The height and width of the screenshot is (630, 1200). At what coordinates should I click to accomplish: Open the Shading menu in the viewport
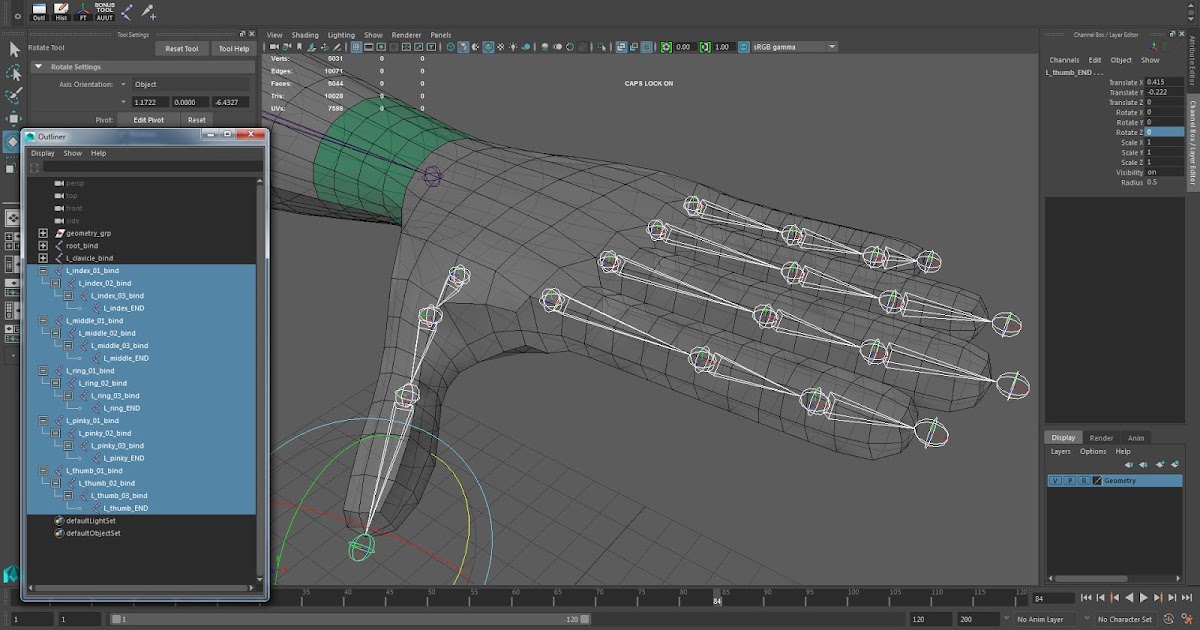coord(305,34)
